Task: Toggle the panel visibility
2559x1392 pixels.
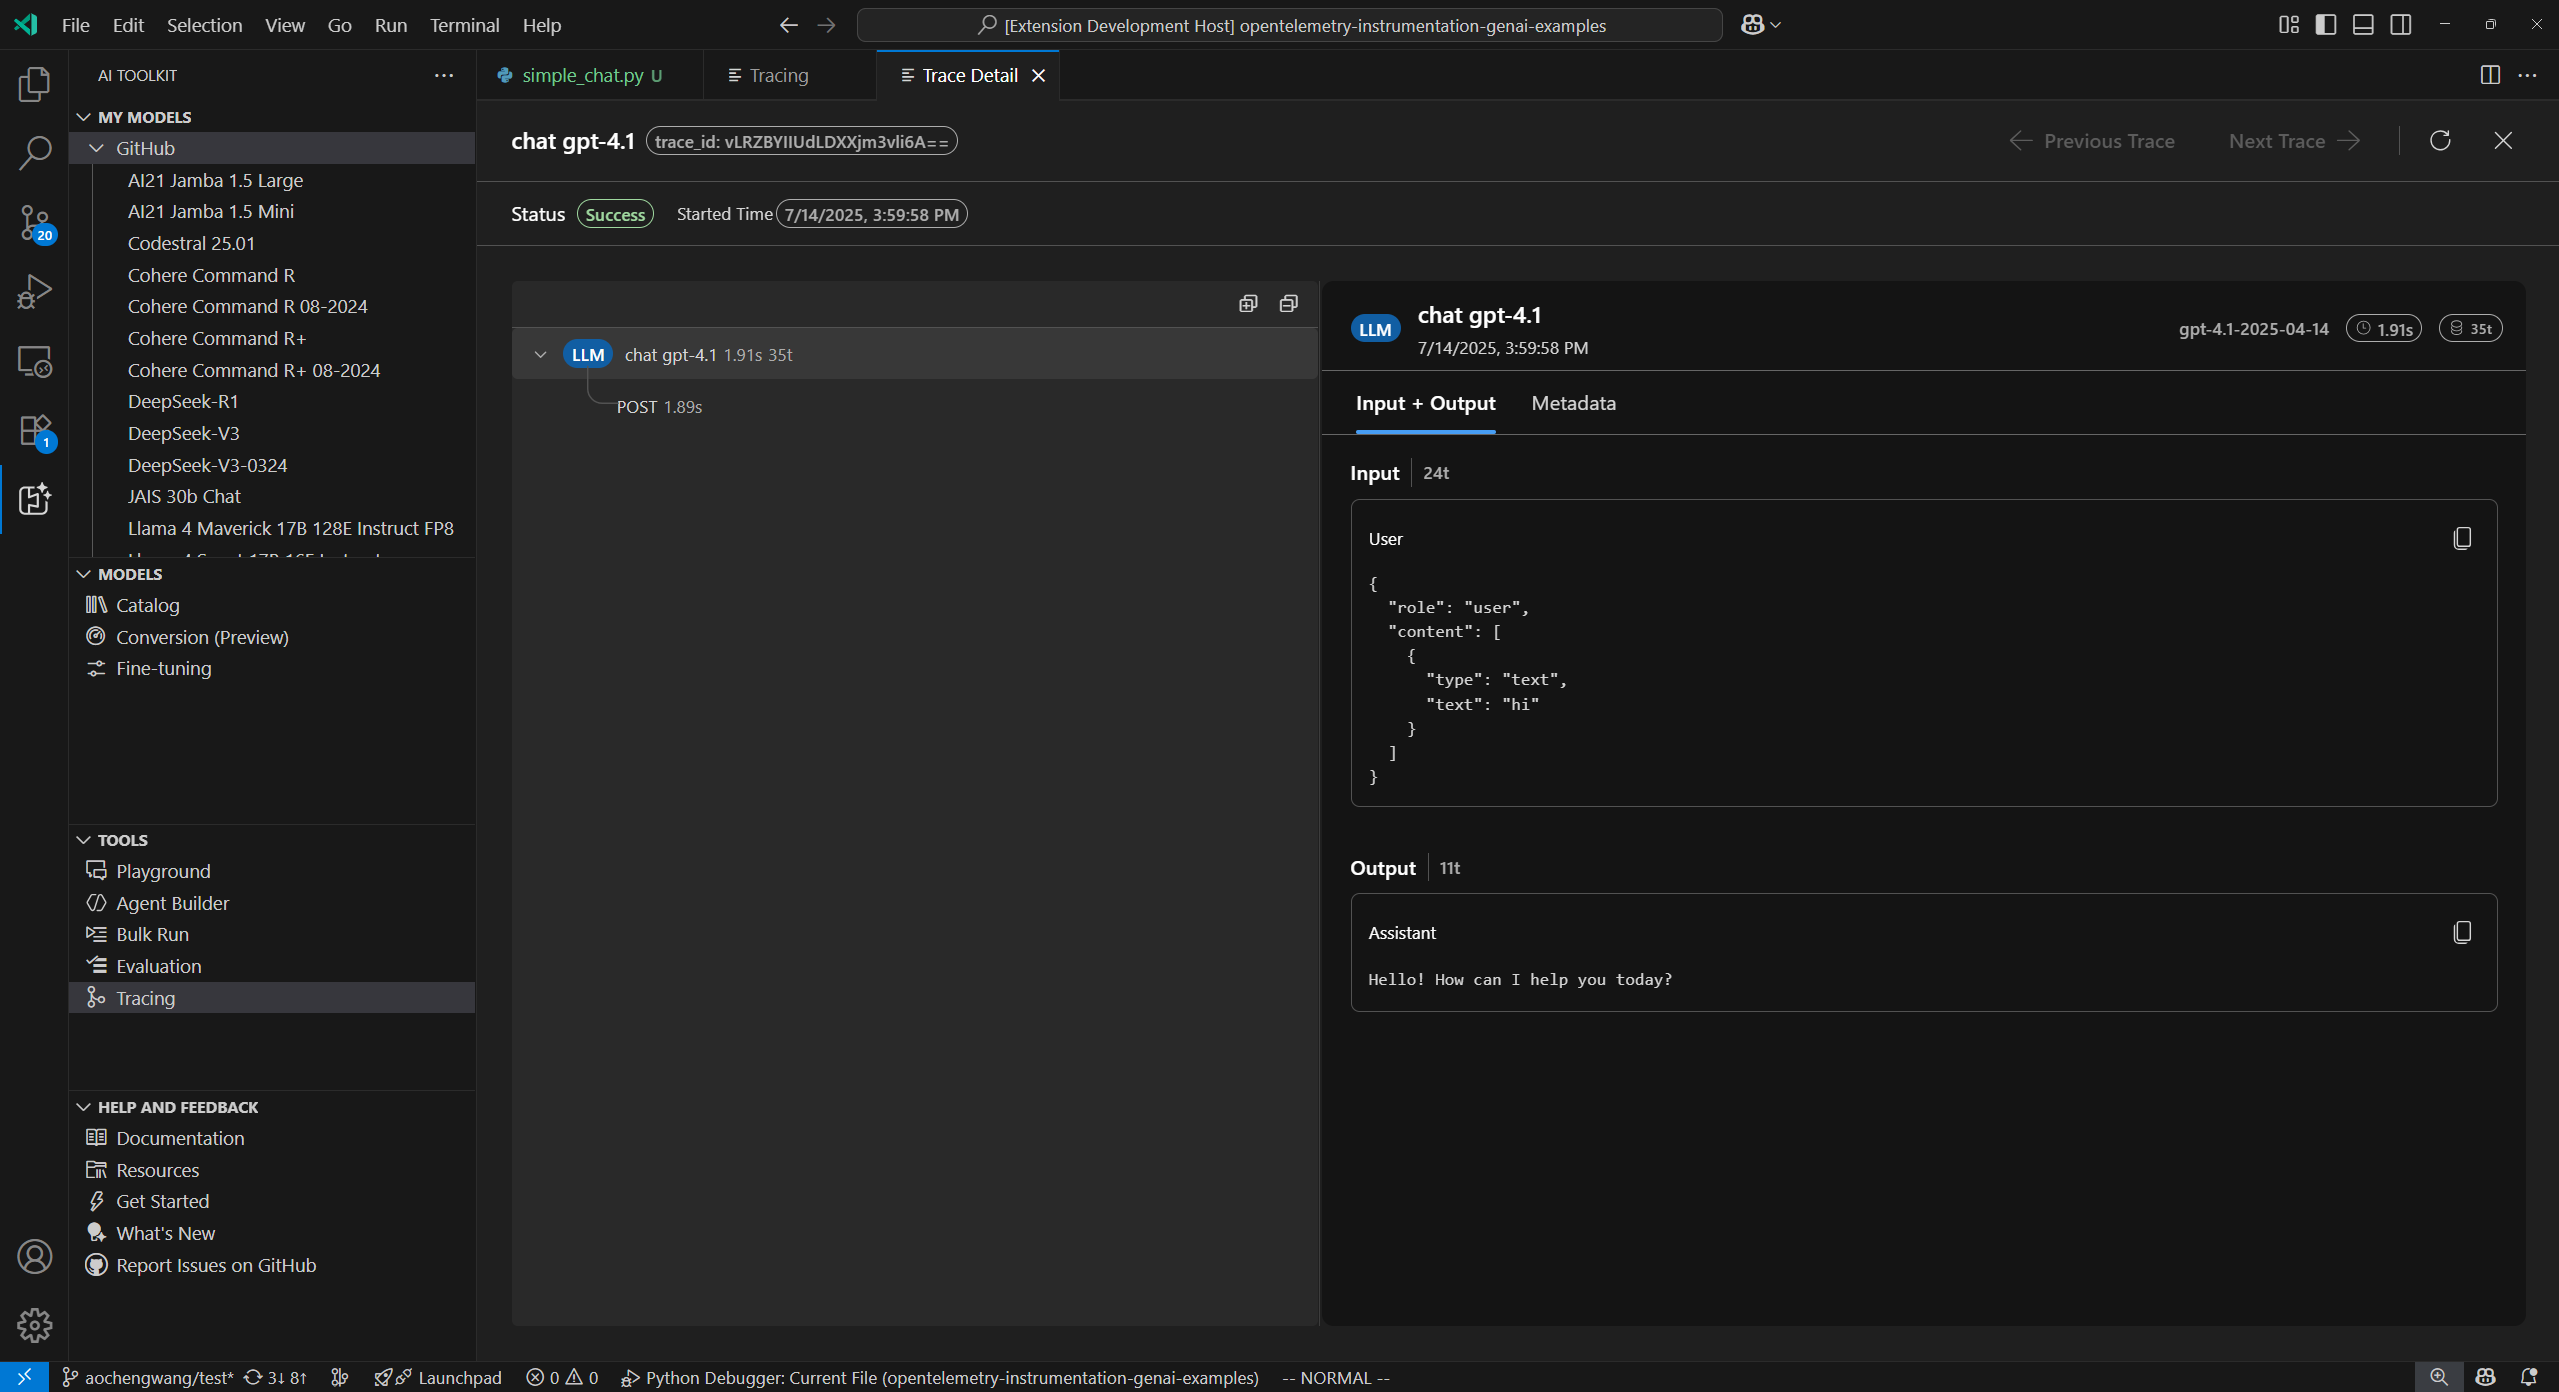Action: [x=2363, y=24]
